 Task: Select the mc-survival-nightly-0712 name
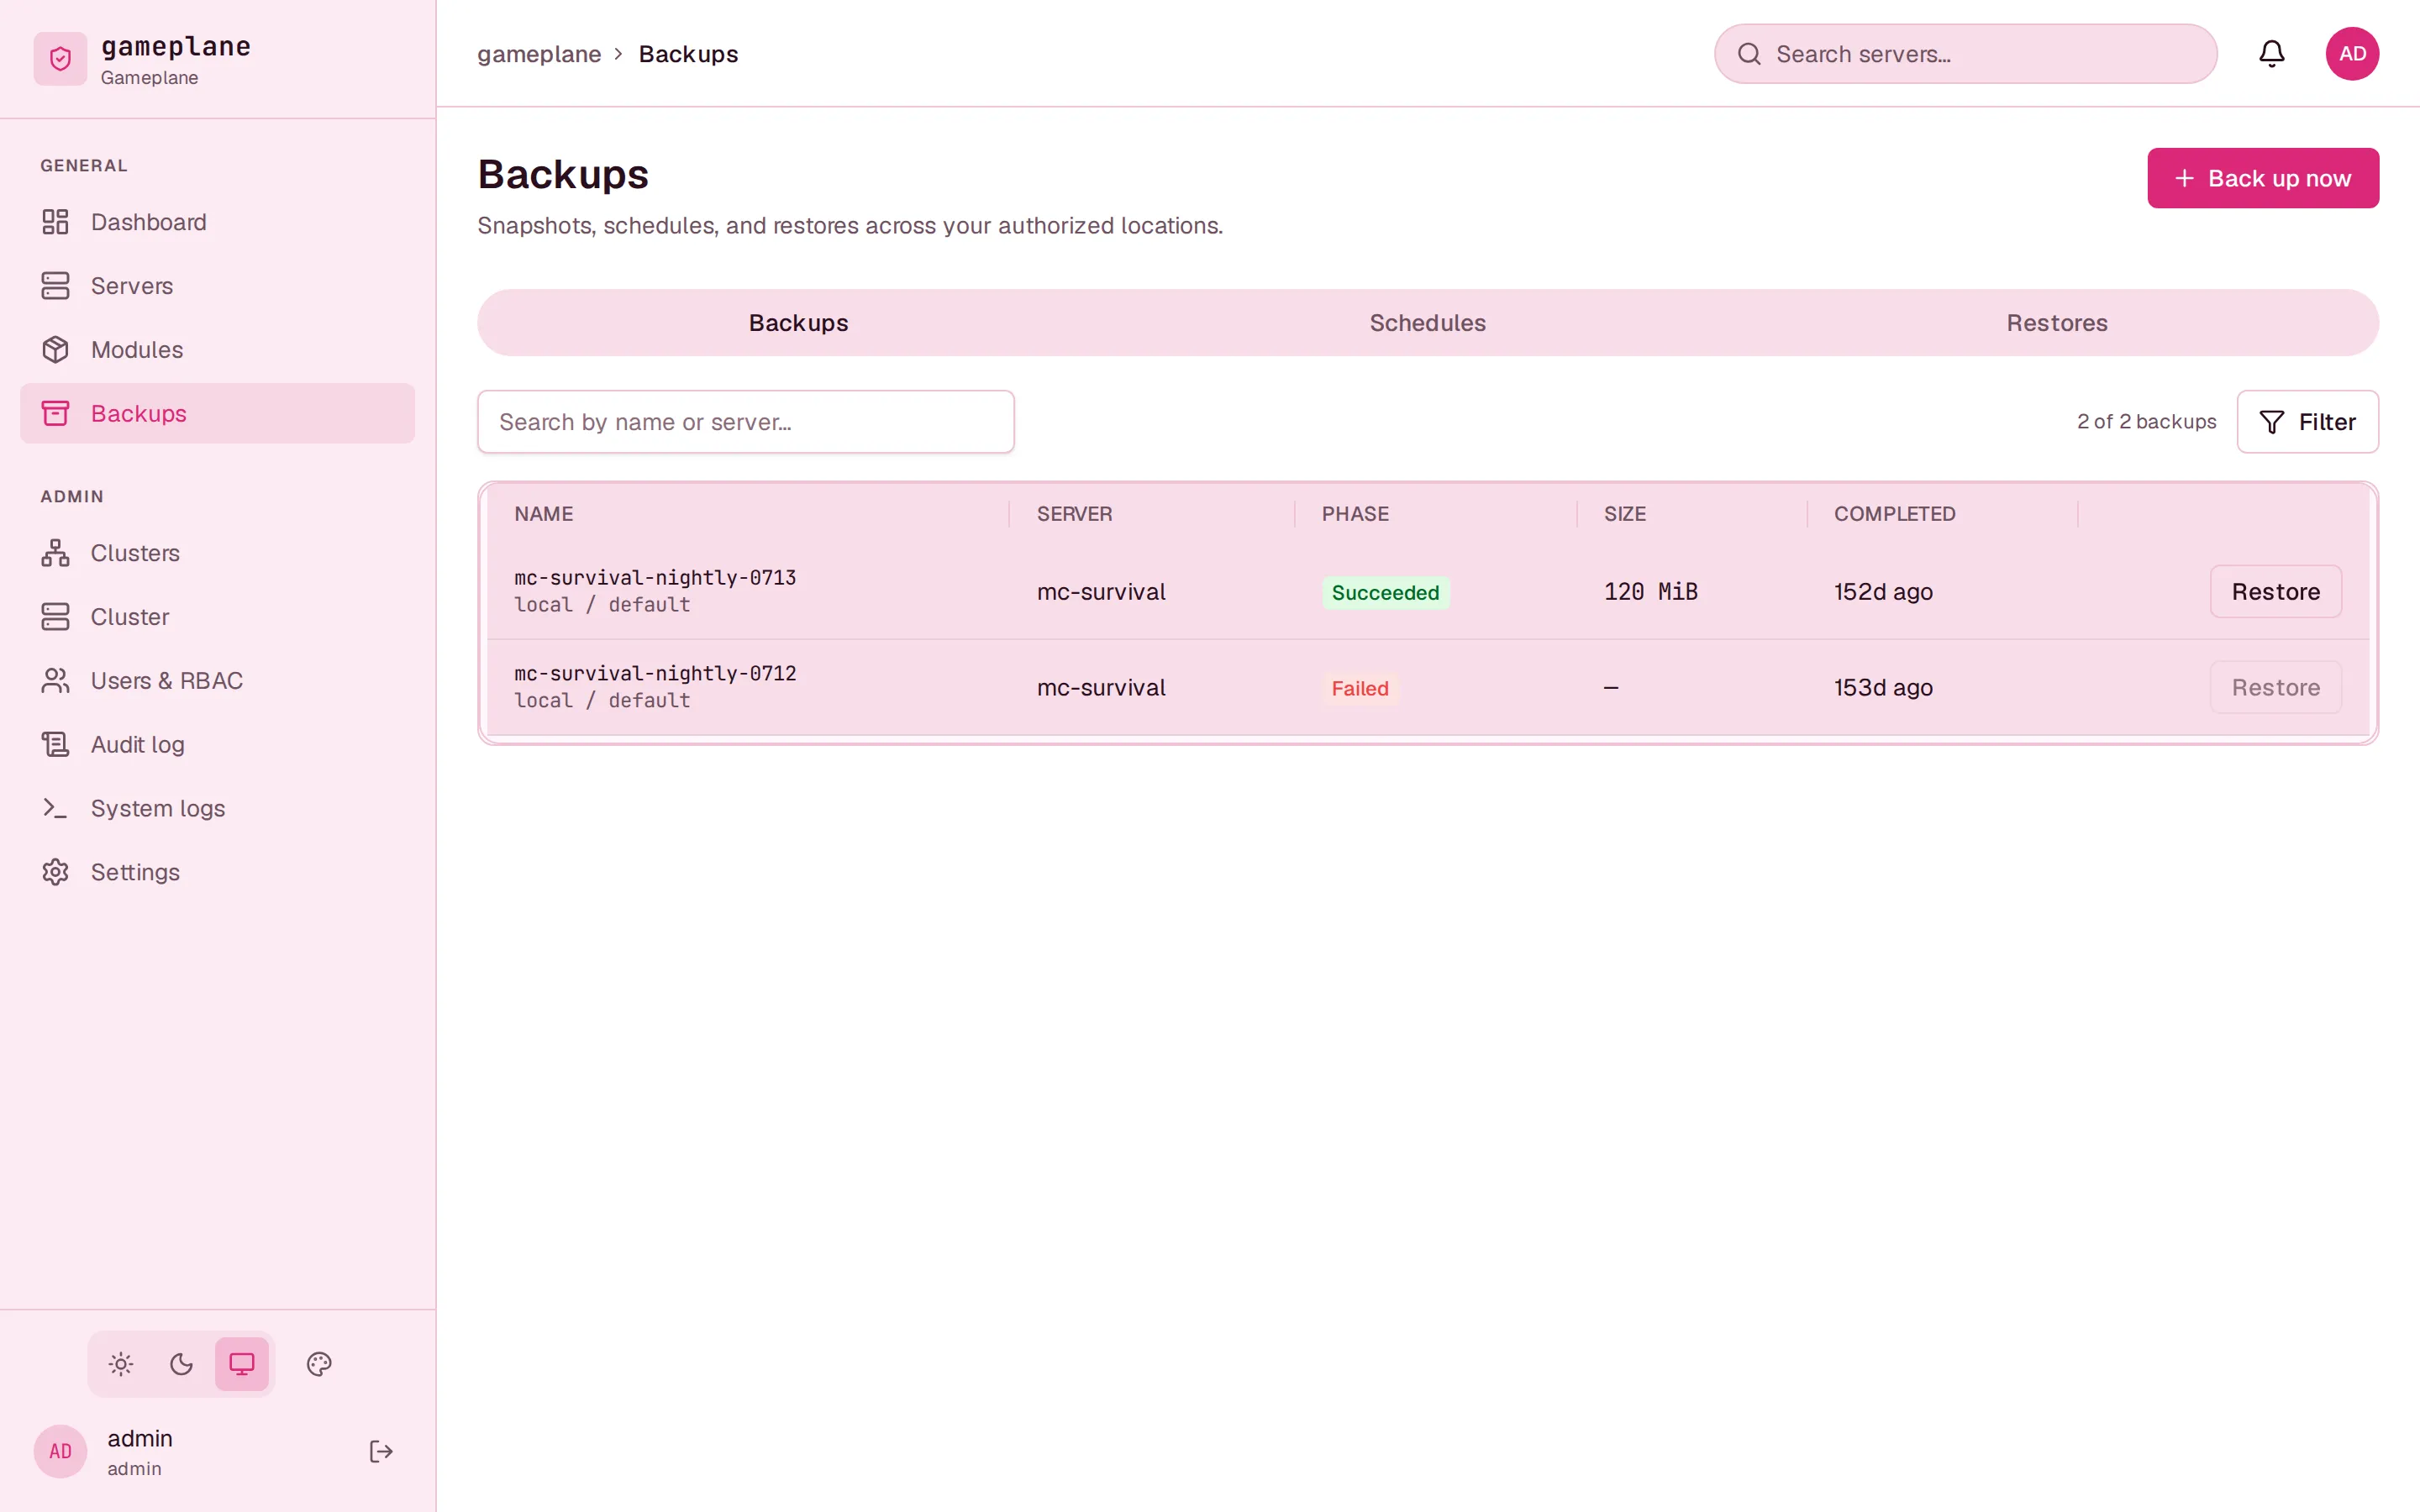655,674
